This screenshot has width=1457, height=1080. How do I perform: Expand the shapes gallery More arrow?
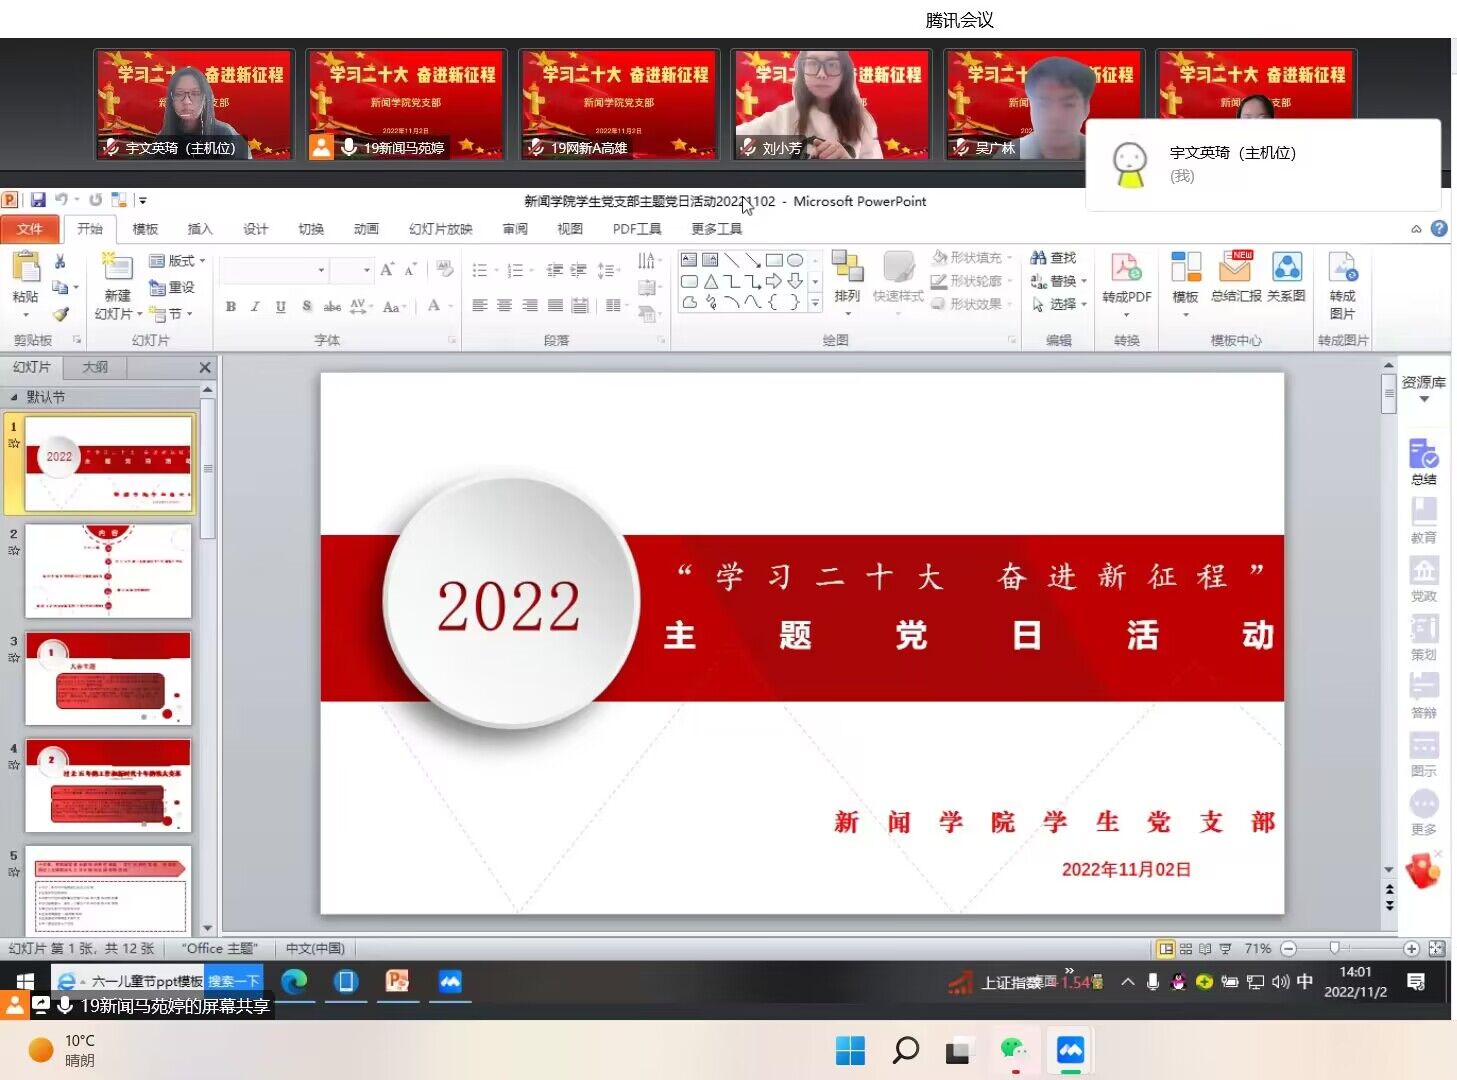[815, 303]
